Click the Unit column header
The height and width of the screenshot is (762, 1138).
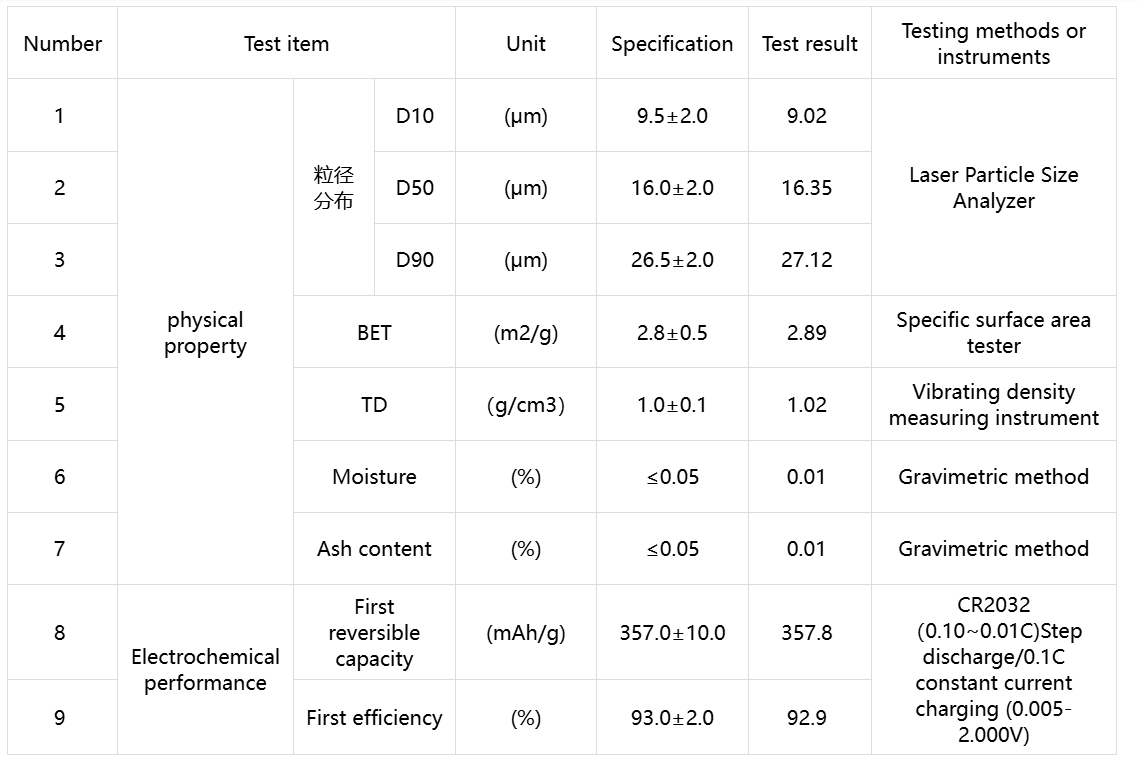[526, 44]
